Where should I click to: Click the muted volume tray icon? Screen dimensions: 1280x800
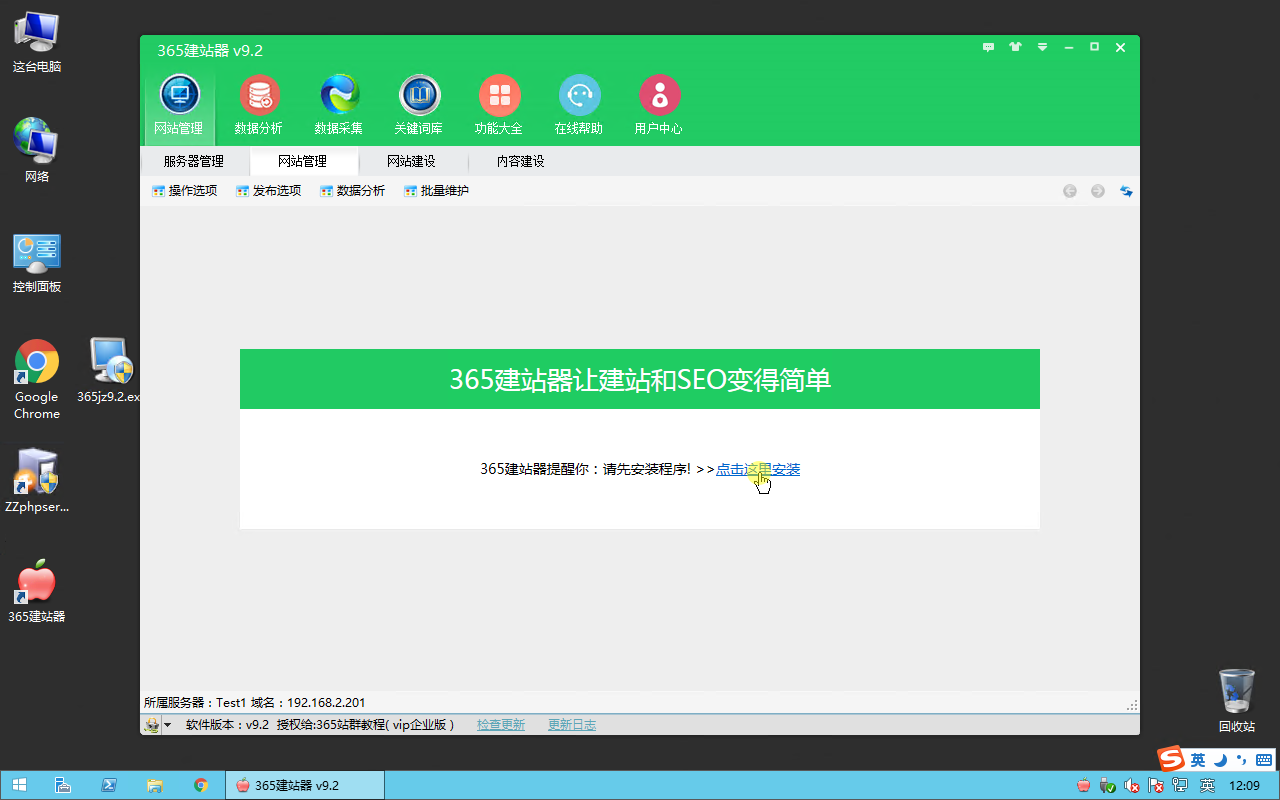(x=1132, y=786)
